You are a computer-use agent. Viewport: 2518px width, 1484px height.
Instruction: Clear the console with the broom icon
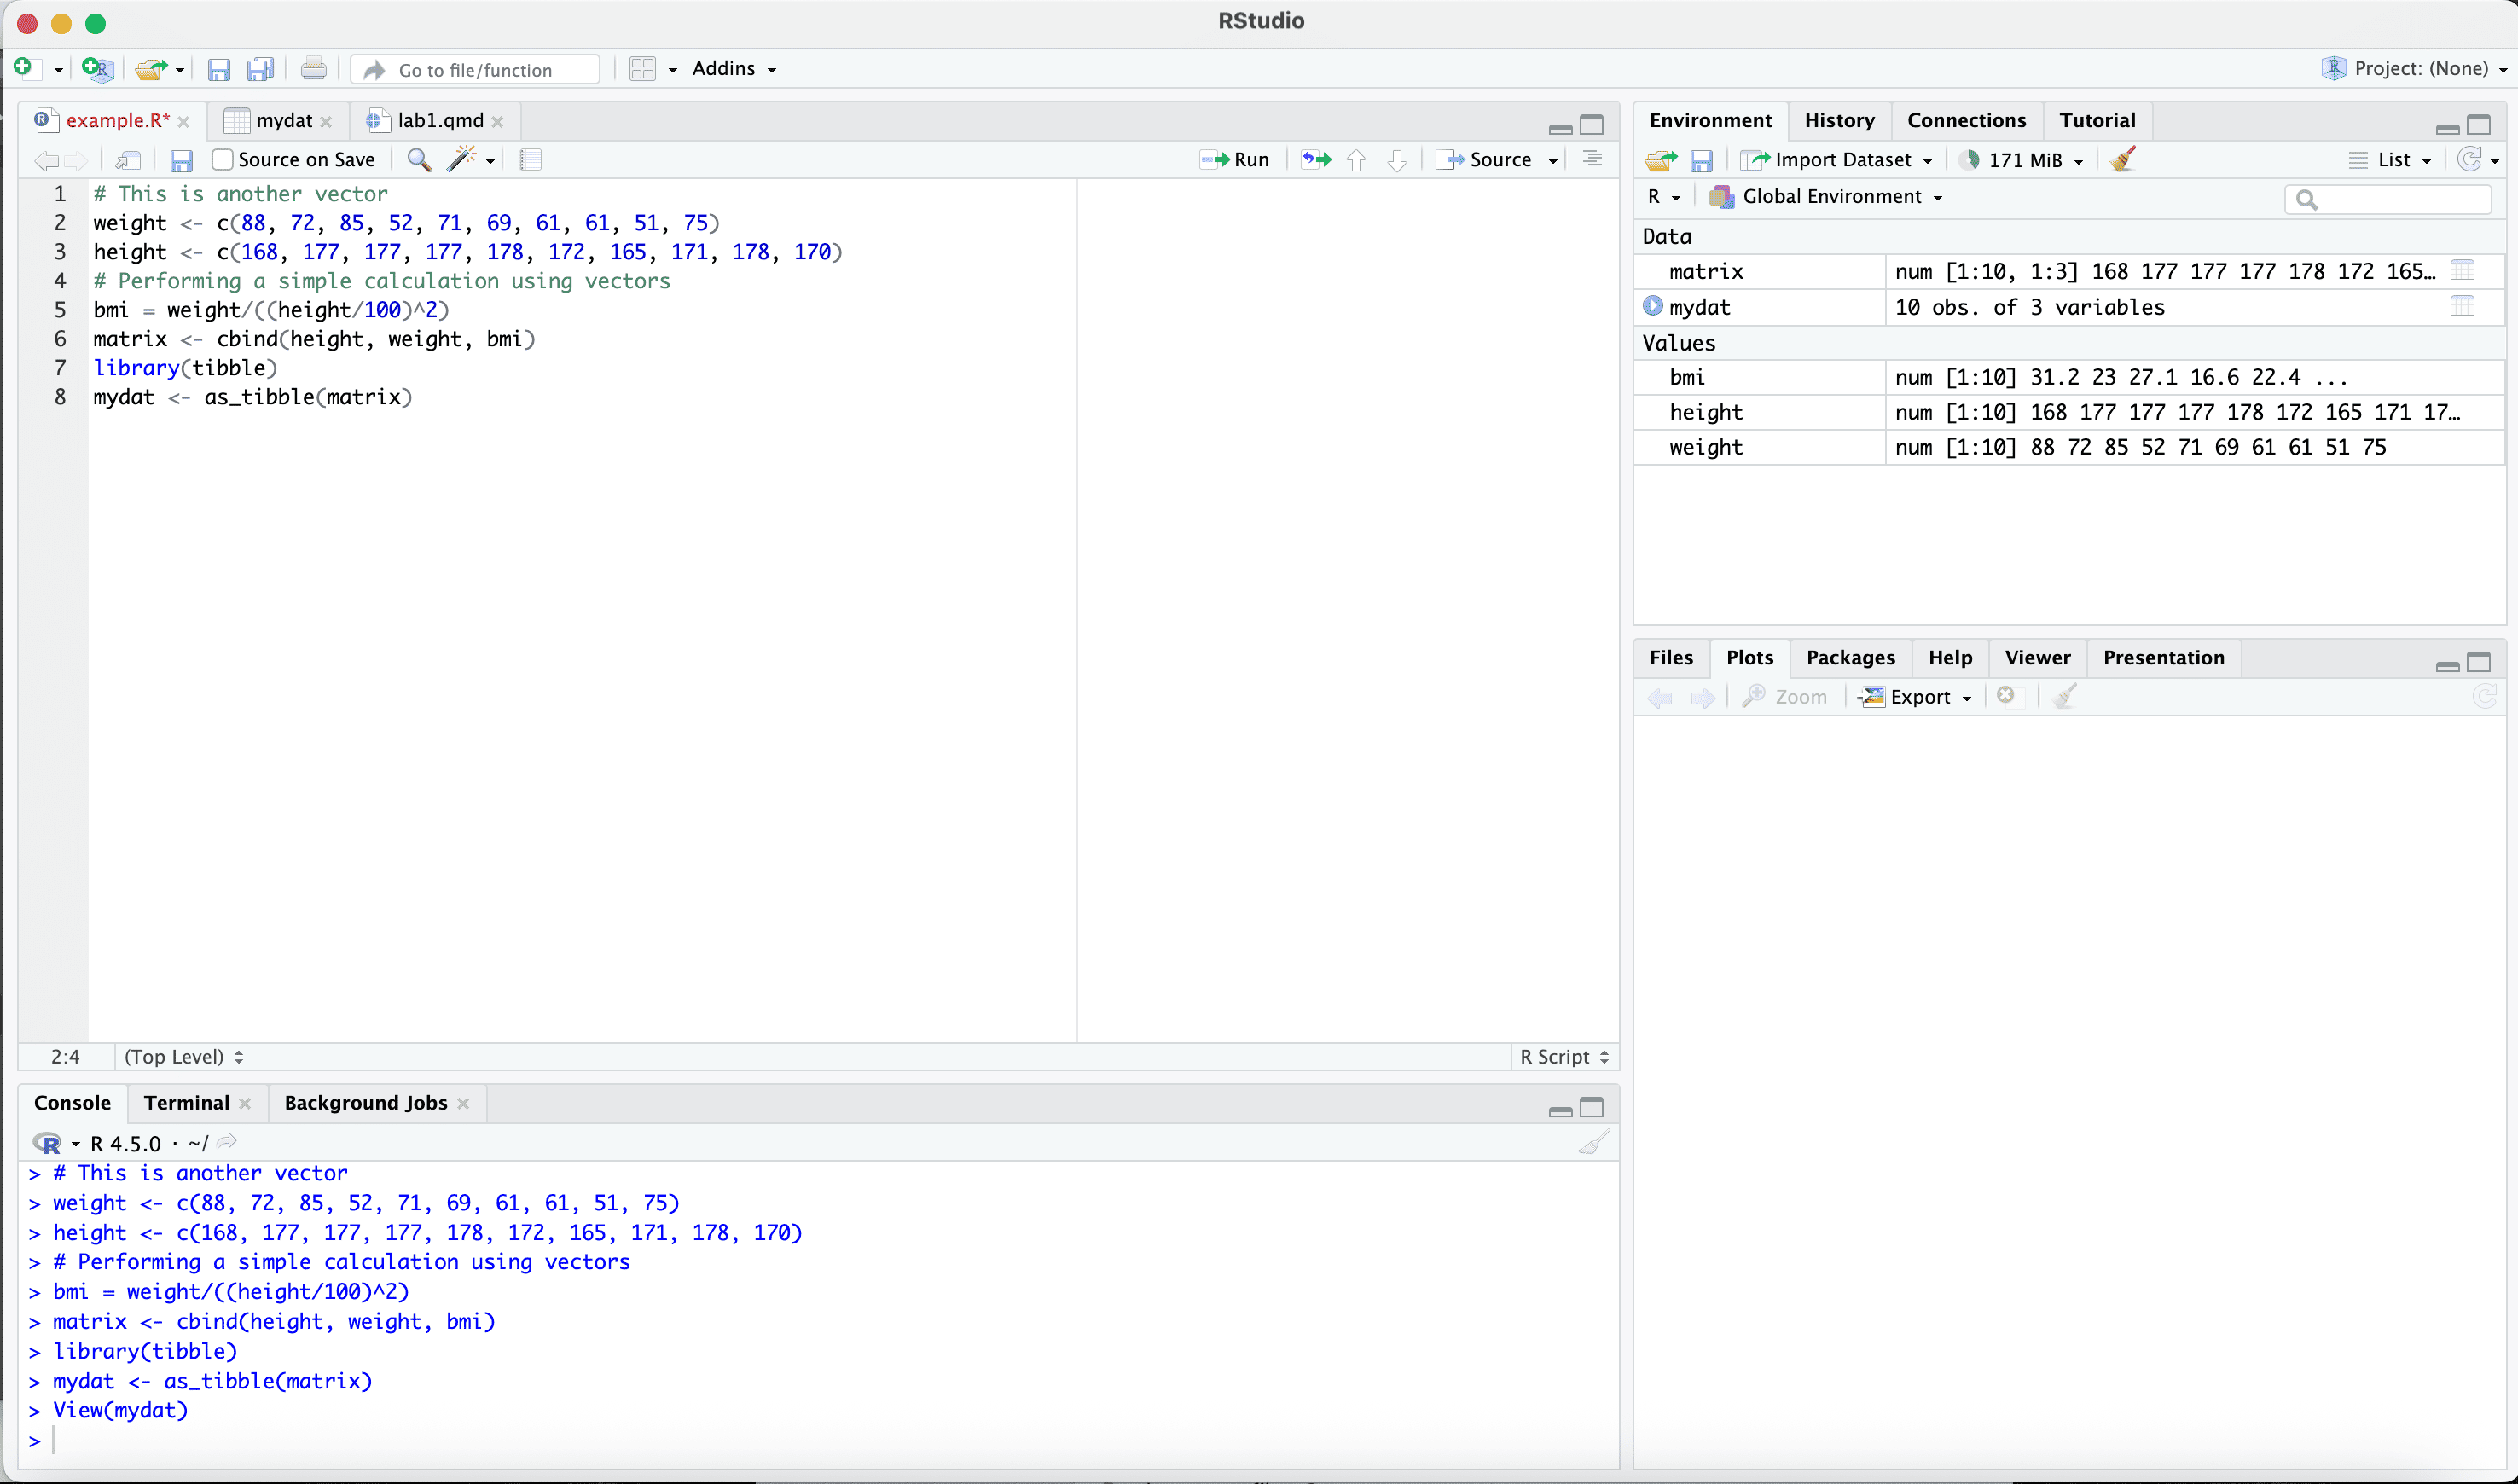1593,1143
